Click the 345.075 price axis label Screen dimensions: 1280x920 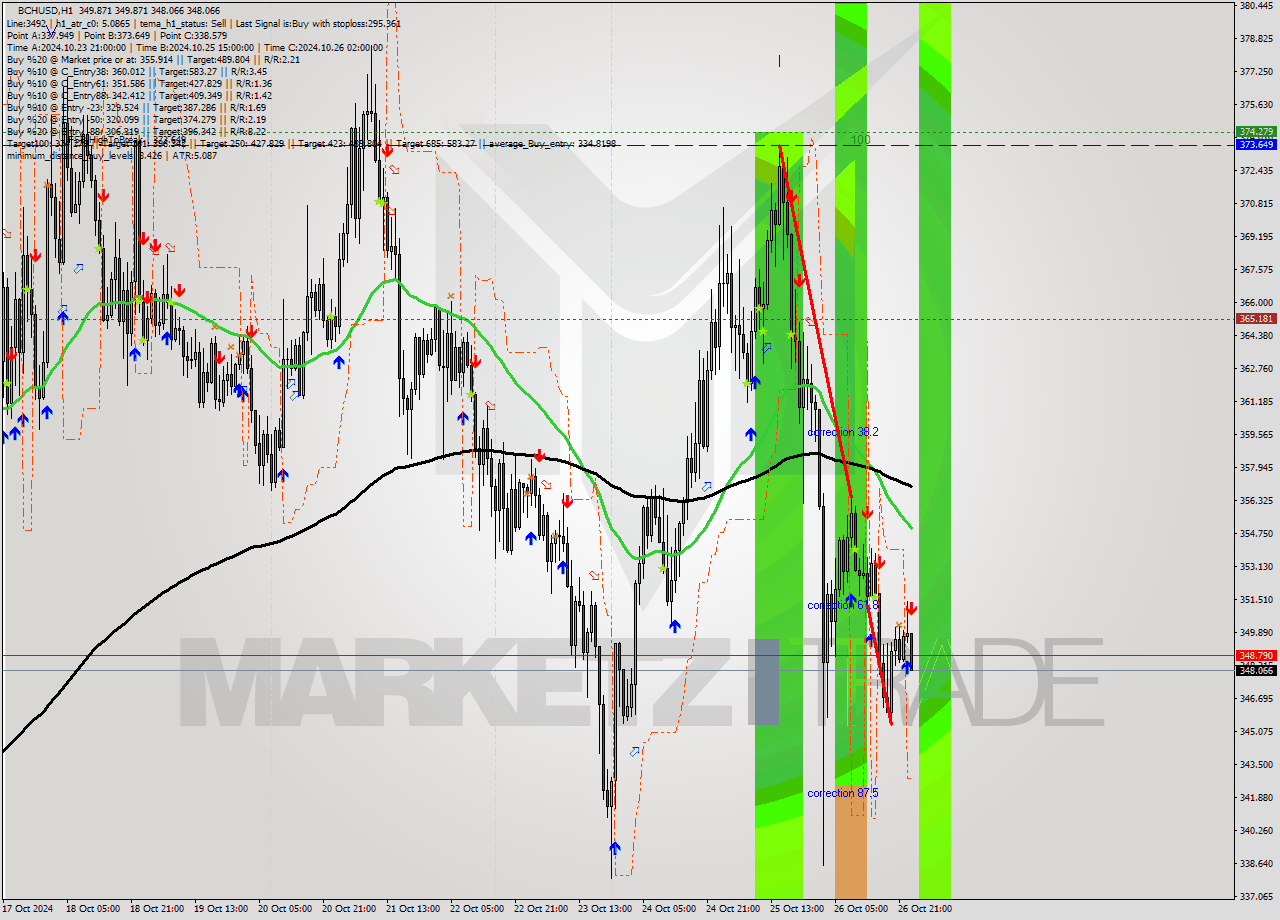pos(1256,732)
